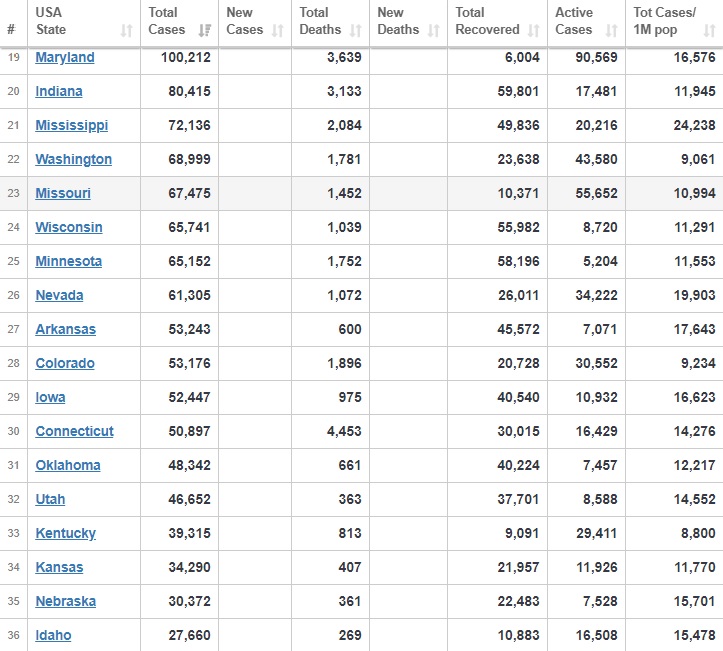Select the Missouri link
Screen dimensions: 723x651
click(63, 194)
